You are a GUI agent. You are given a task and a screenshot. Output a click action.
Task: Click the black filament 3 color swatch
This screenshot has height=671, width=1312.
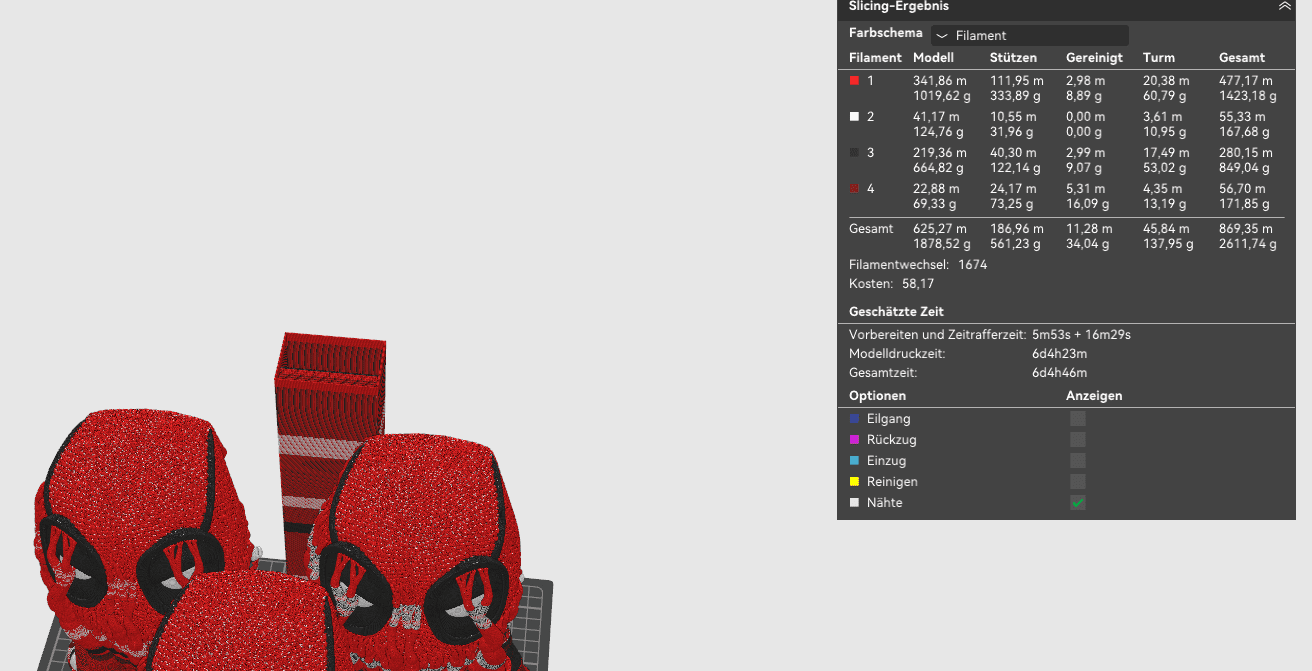pyautogui.click(x=854, y=152)
